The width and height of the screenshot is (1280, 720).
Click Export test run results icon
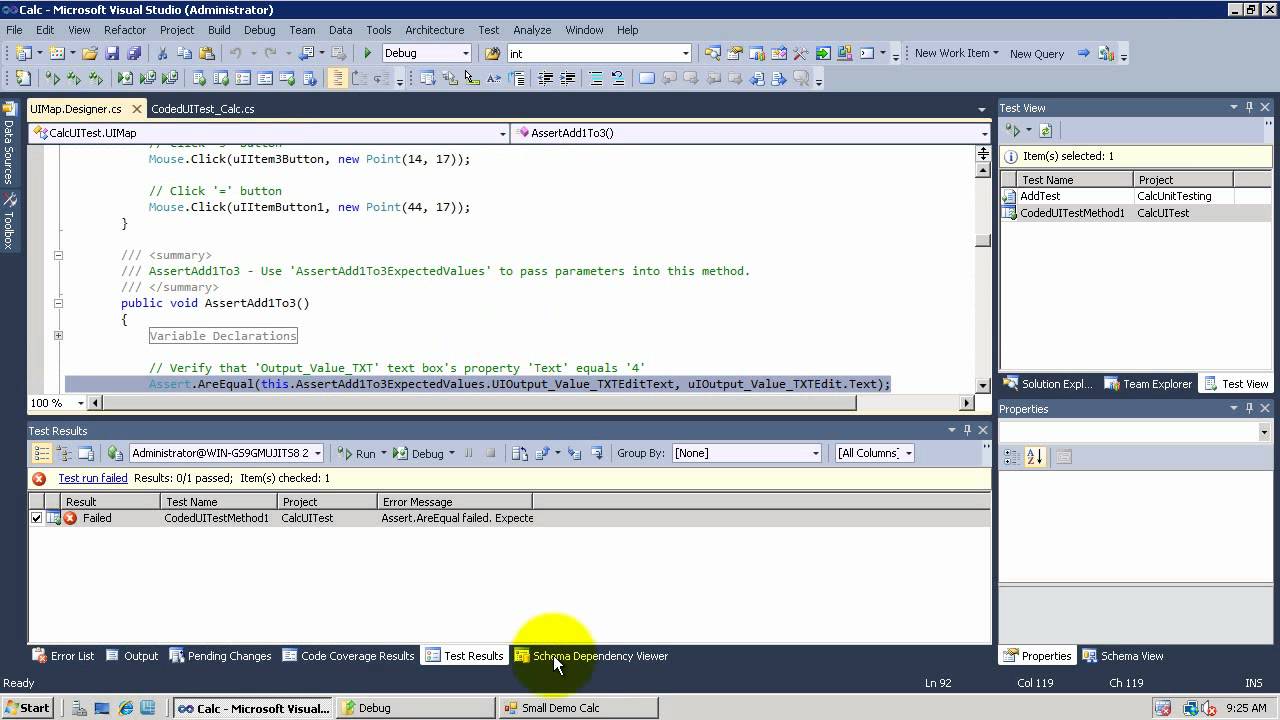[x=545, y=453]
